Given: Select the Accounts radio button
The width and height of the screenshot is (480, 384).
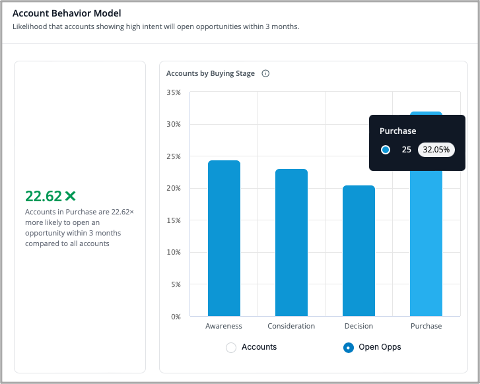Looking at the screenshot, I should pyautogui.click(x=231, y=347).
